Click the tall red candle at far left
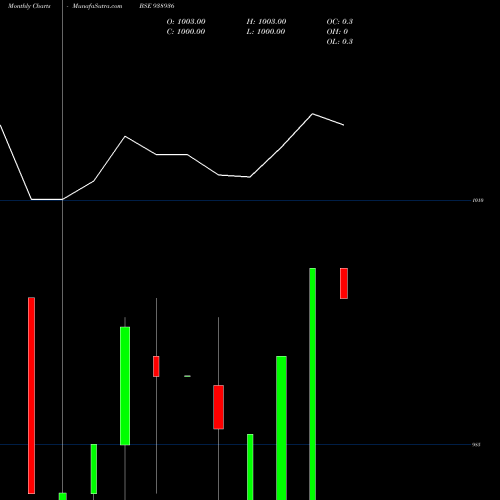The width and height of the screenshot is (500, 500). pyautogui.click(x=31, y=395)
